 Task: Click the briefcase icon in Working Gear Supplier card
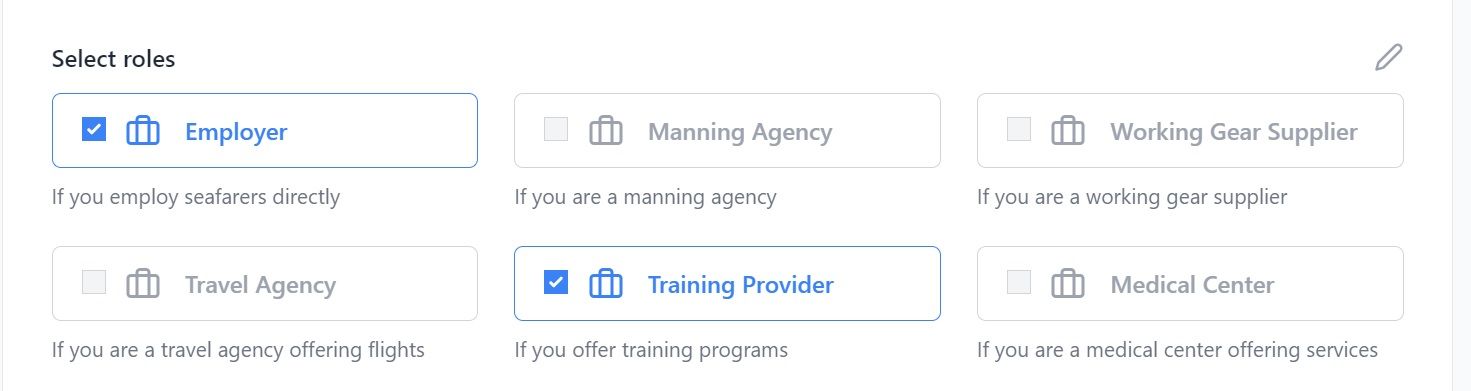click(x=1068, y=131)
